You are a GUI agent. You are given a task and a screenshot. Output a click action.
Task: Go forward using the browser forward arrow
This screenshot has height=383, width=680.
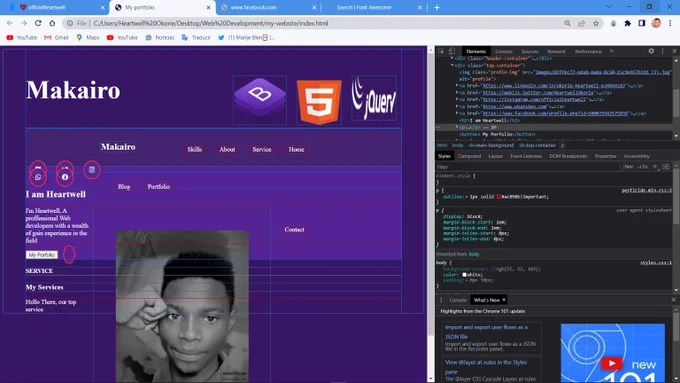24,23
